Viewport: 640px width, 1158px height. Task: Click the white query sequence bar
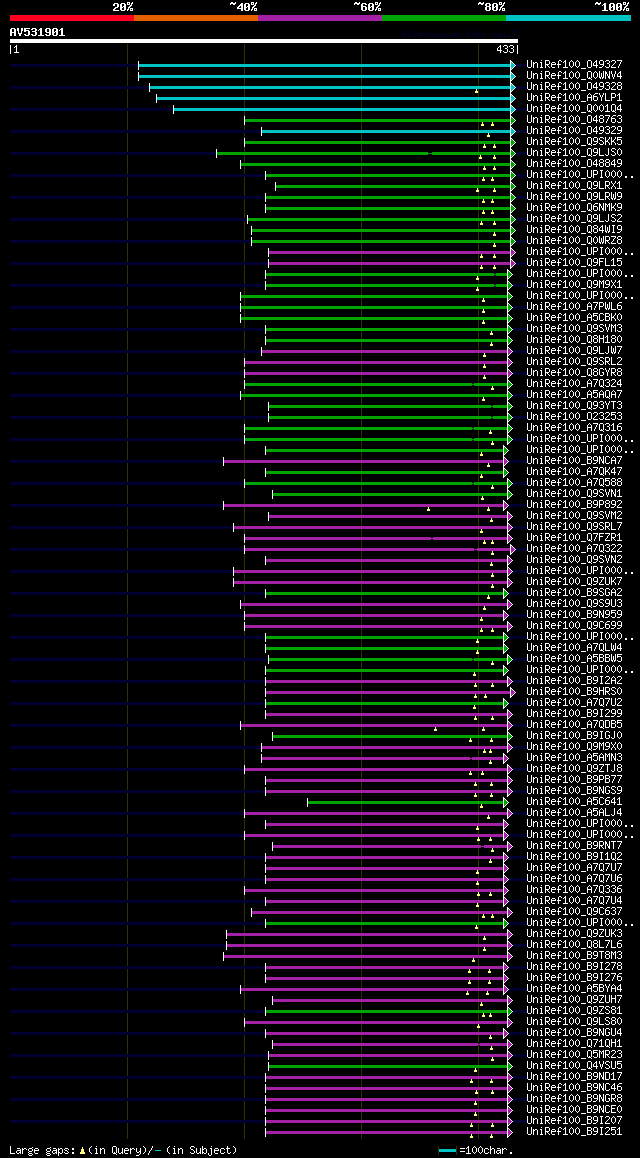264,41
